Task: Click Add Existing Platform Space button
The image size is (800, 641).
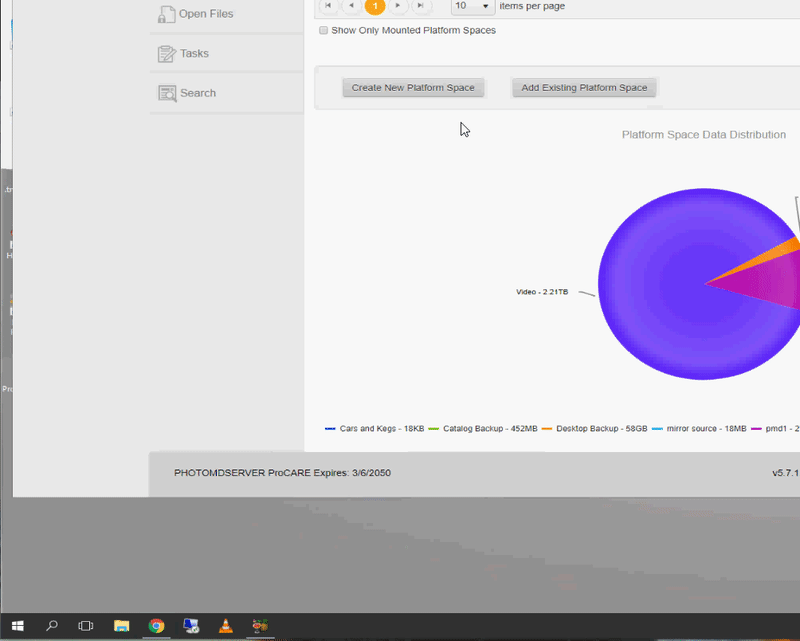Action: click(x=584, y=88)
